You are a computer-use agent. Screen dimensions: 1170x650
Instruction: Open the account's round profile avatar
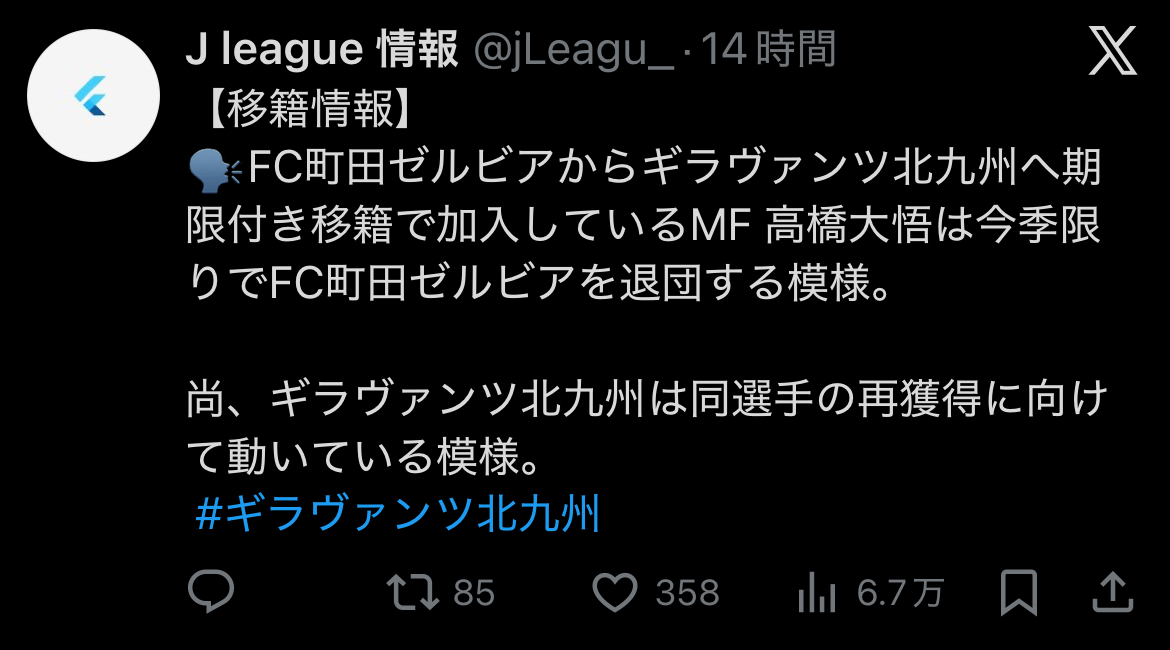93,96
